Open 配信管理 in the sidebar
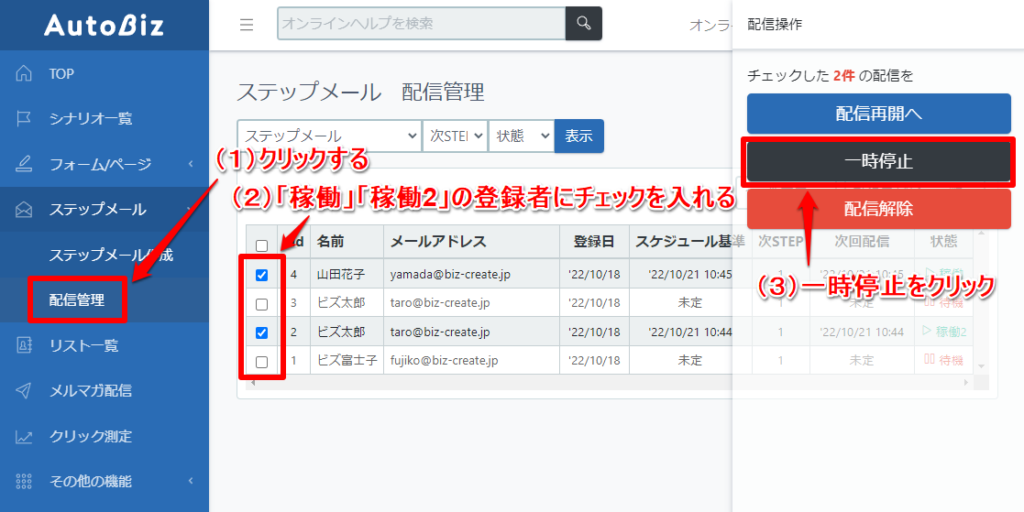Image resolution: width=1024 pixels, height=512 pixels. point(77,299)
